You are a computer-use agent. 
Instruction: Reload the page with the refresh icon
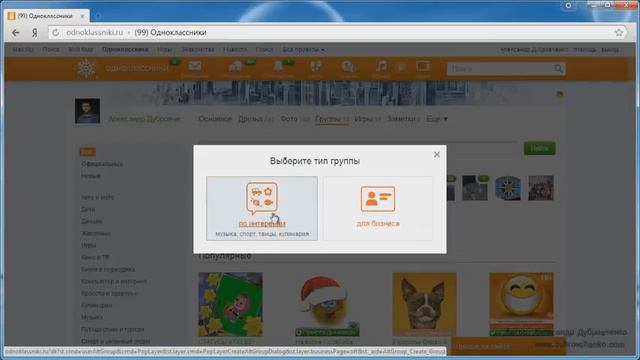coord(56,32)
